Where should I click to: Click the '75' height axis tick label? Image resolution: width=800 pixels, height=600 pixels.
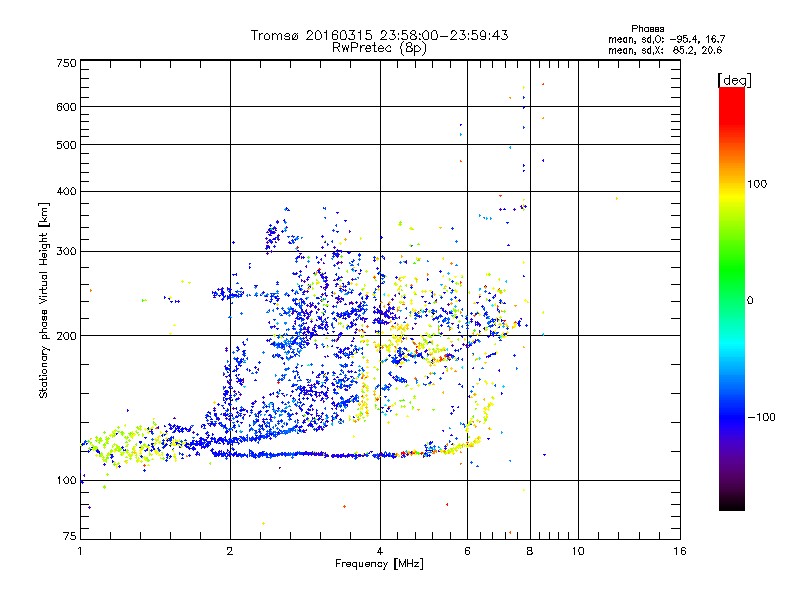[70, 536]
